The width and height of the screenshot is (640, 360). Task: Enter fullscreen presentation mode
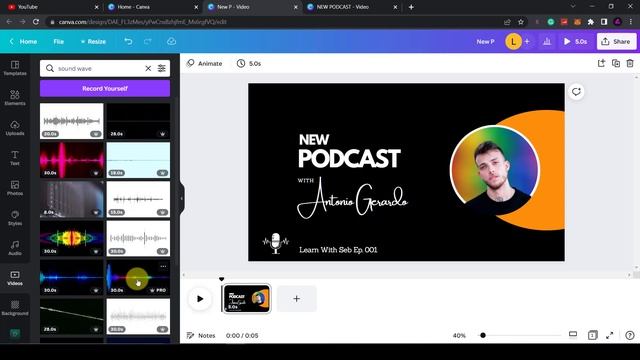(610, 336)
